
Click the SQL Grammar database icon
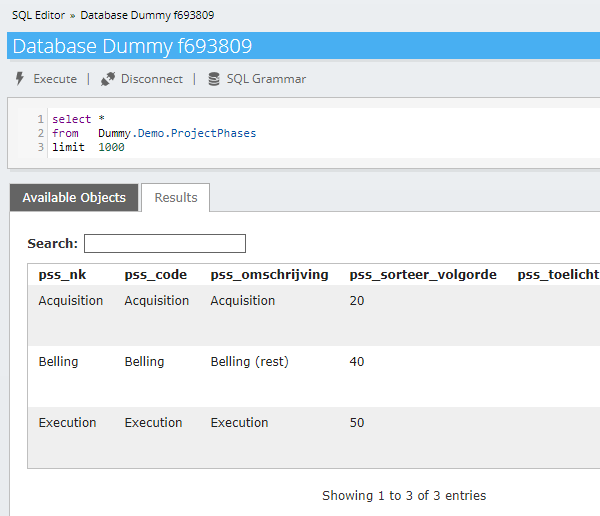(214, 79)
